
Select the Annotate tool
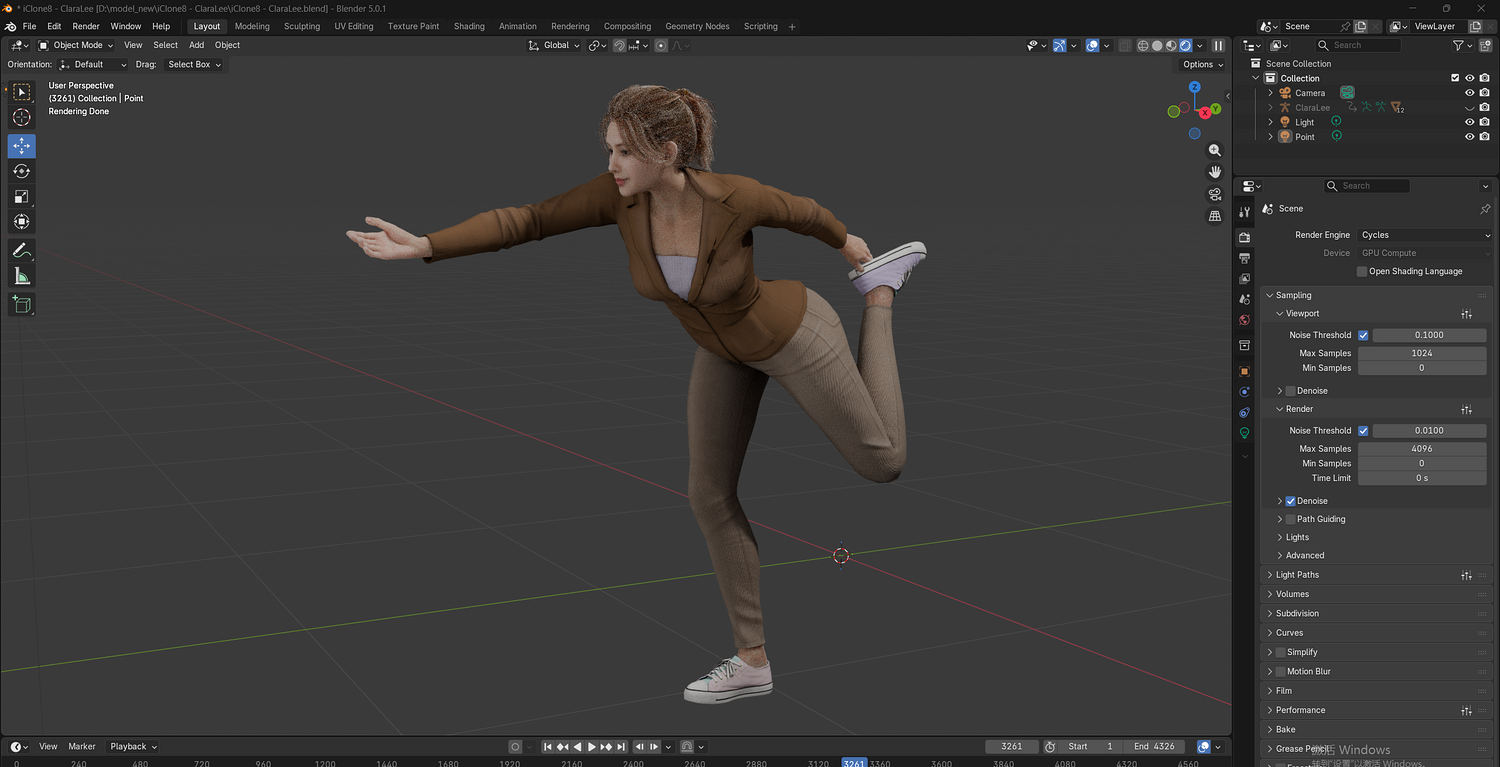pyautogui.click(x=21, y=250)
